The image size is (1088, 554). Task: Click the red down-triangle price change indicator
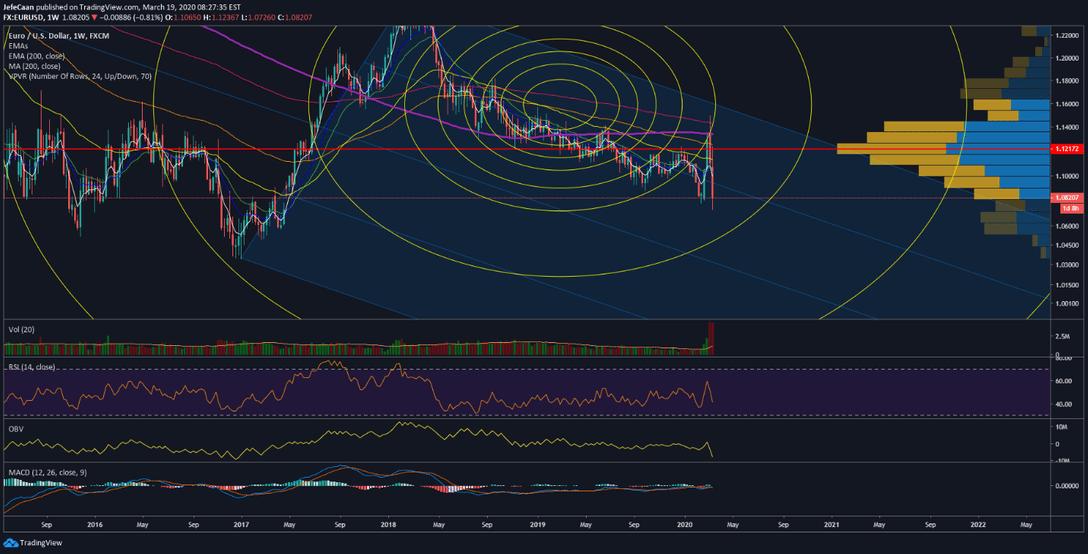tap(94, 17)
